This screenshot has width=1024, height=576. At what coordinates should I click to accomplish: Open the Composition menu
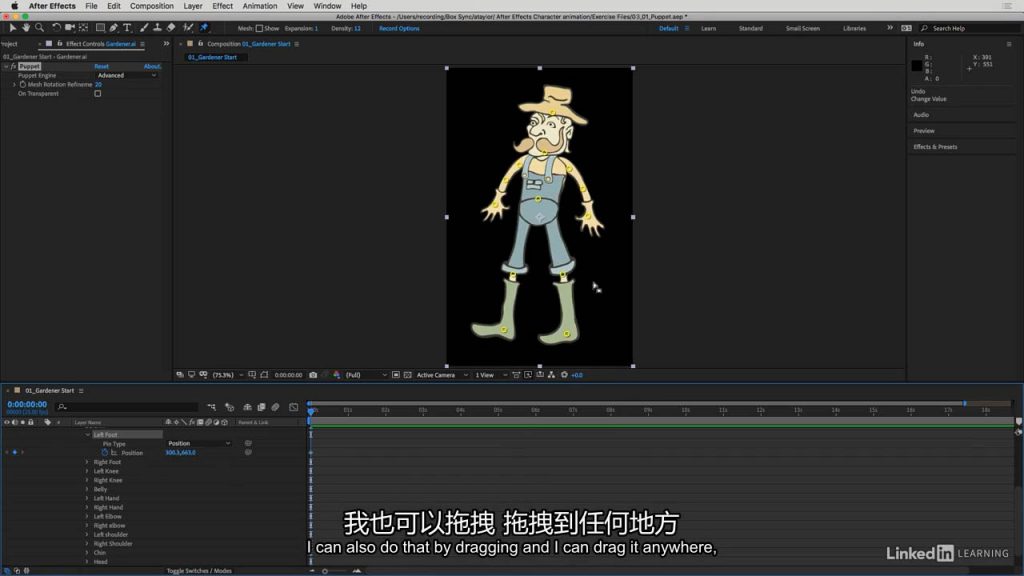tap(152, 6)
